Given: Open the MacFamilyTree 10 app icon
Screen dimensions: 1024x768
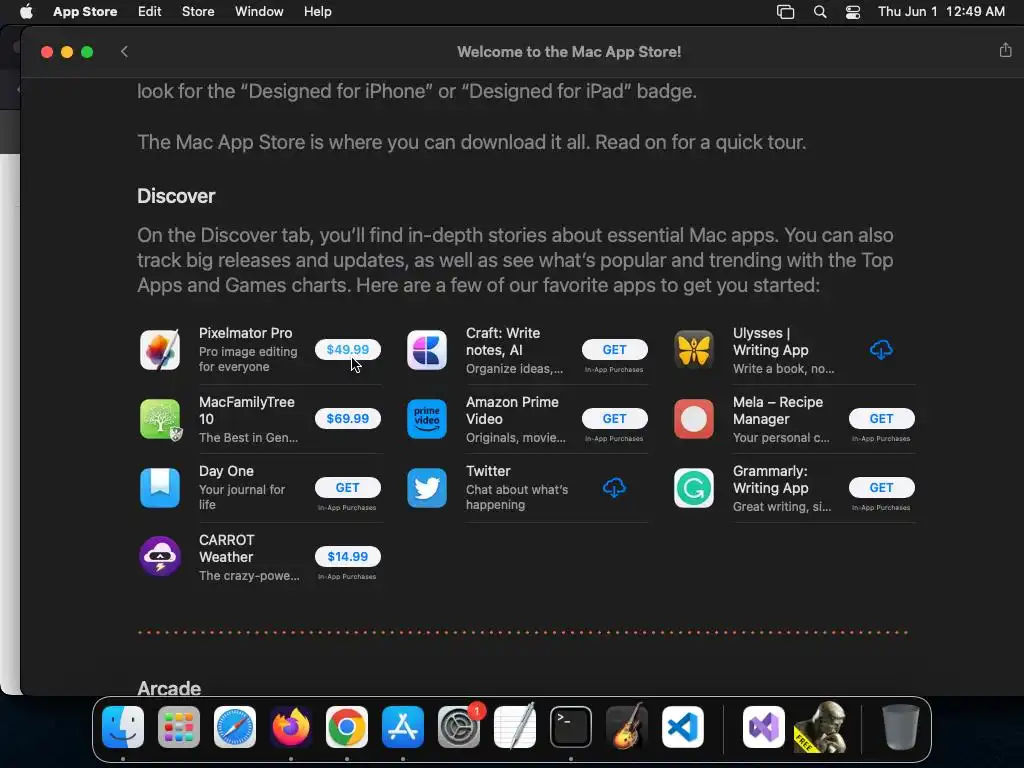Looking at the screenshot, I should point(160,419).
